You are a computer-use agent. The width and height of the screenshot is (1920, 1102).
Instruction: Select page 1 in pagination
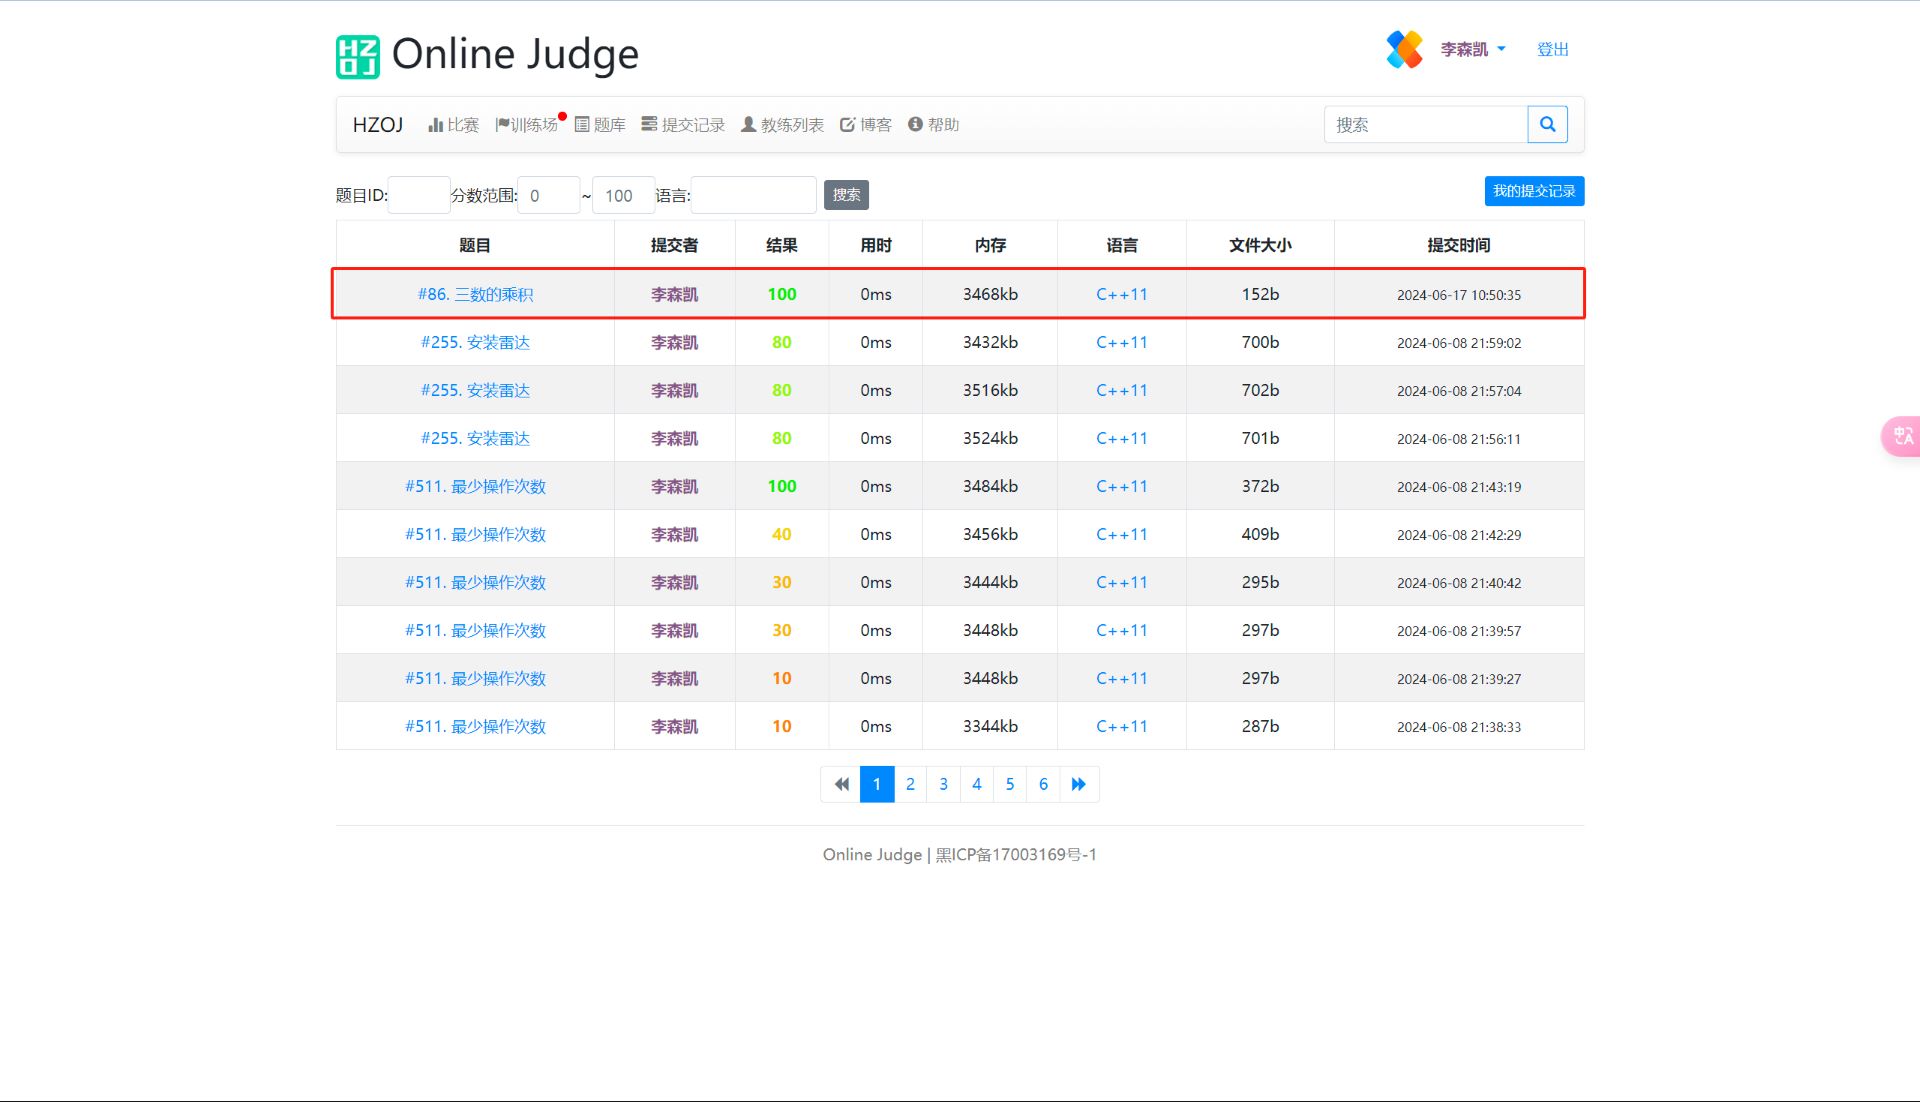tap(877, 784)
